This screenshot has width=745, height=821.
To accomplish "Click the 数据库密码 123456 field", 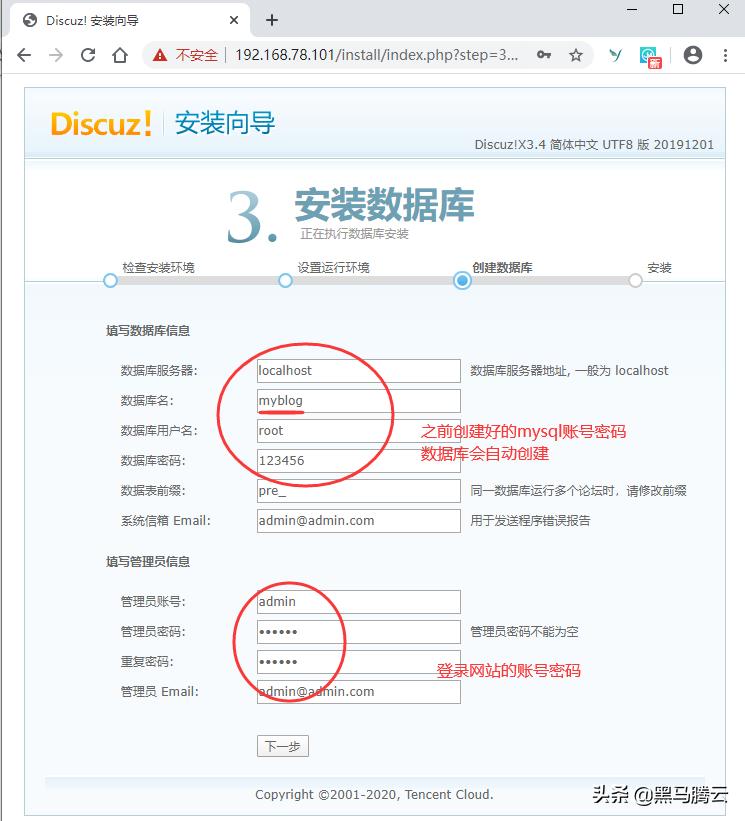I will (x=359, y=461).
